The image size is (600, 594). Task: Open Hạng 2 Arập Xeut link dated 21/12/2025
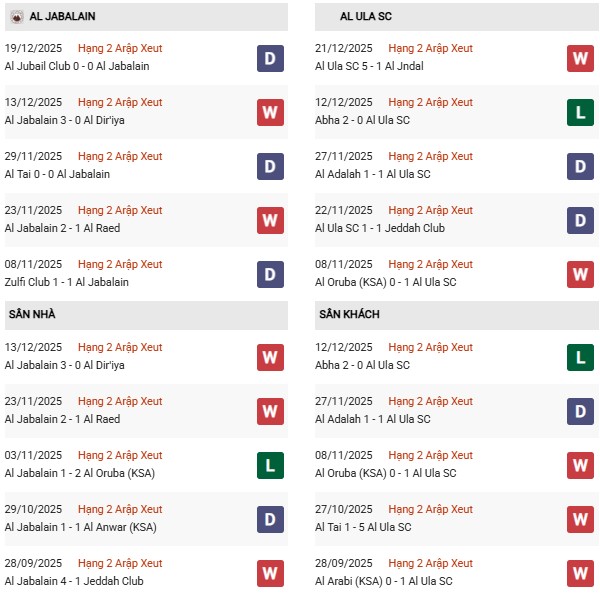coord(431,48)
